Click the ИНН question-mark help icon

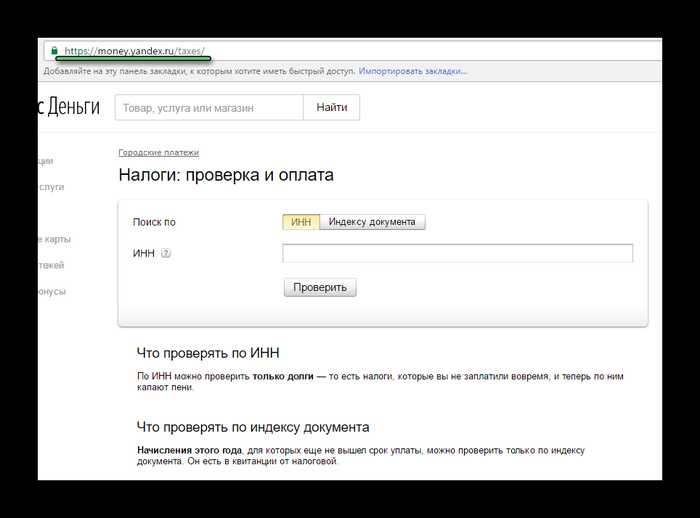[166, 253]
